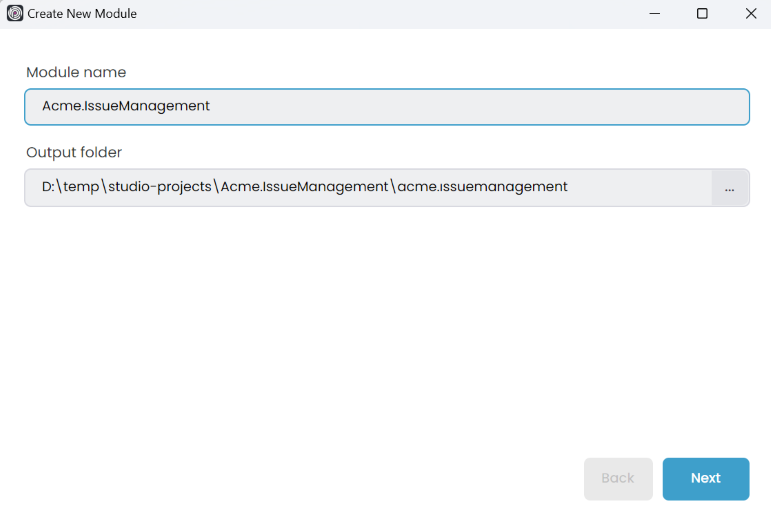Click empty right end of Module name field

click(x=600, y=106)
